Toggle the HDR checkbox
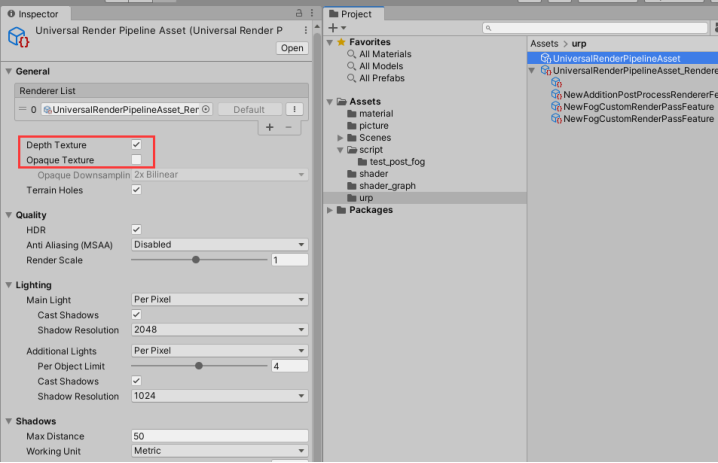This screenshot has height=463, width=718. (x=136, y=229)
